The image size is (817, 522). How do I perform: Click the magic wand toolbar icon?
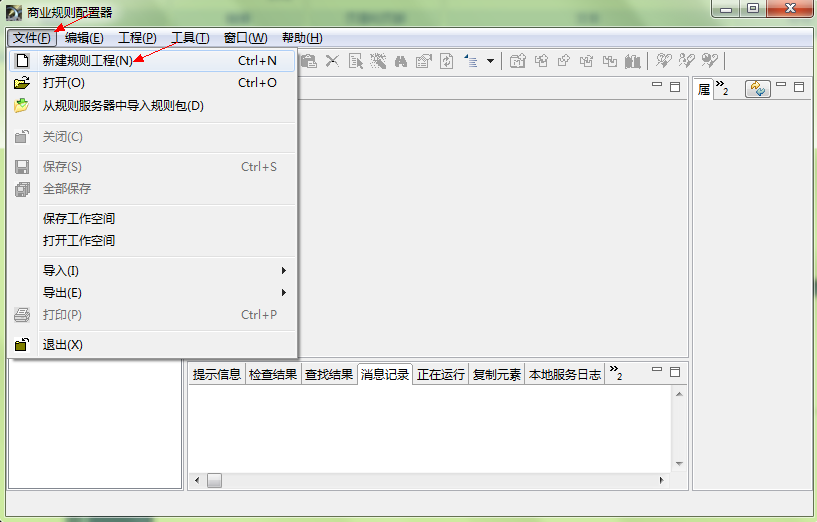click(378, 61)
